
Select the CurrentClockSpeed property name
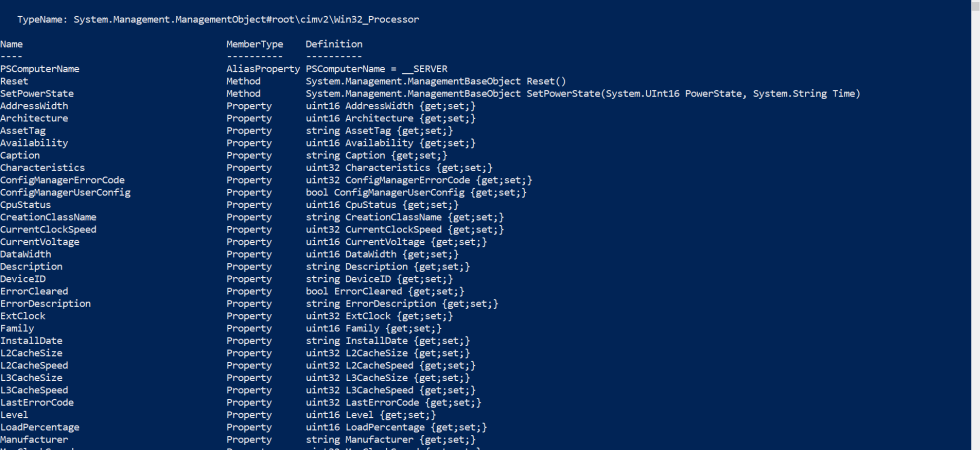[x=48, y=229]
